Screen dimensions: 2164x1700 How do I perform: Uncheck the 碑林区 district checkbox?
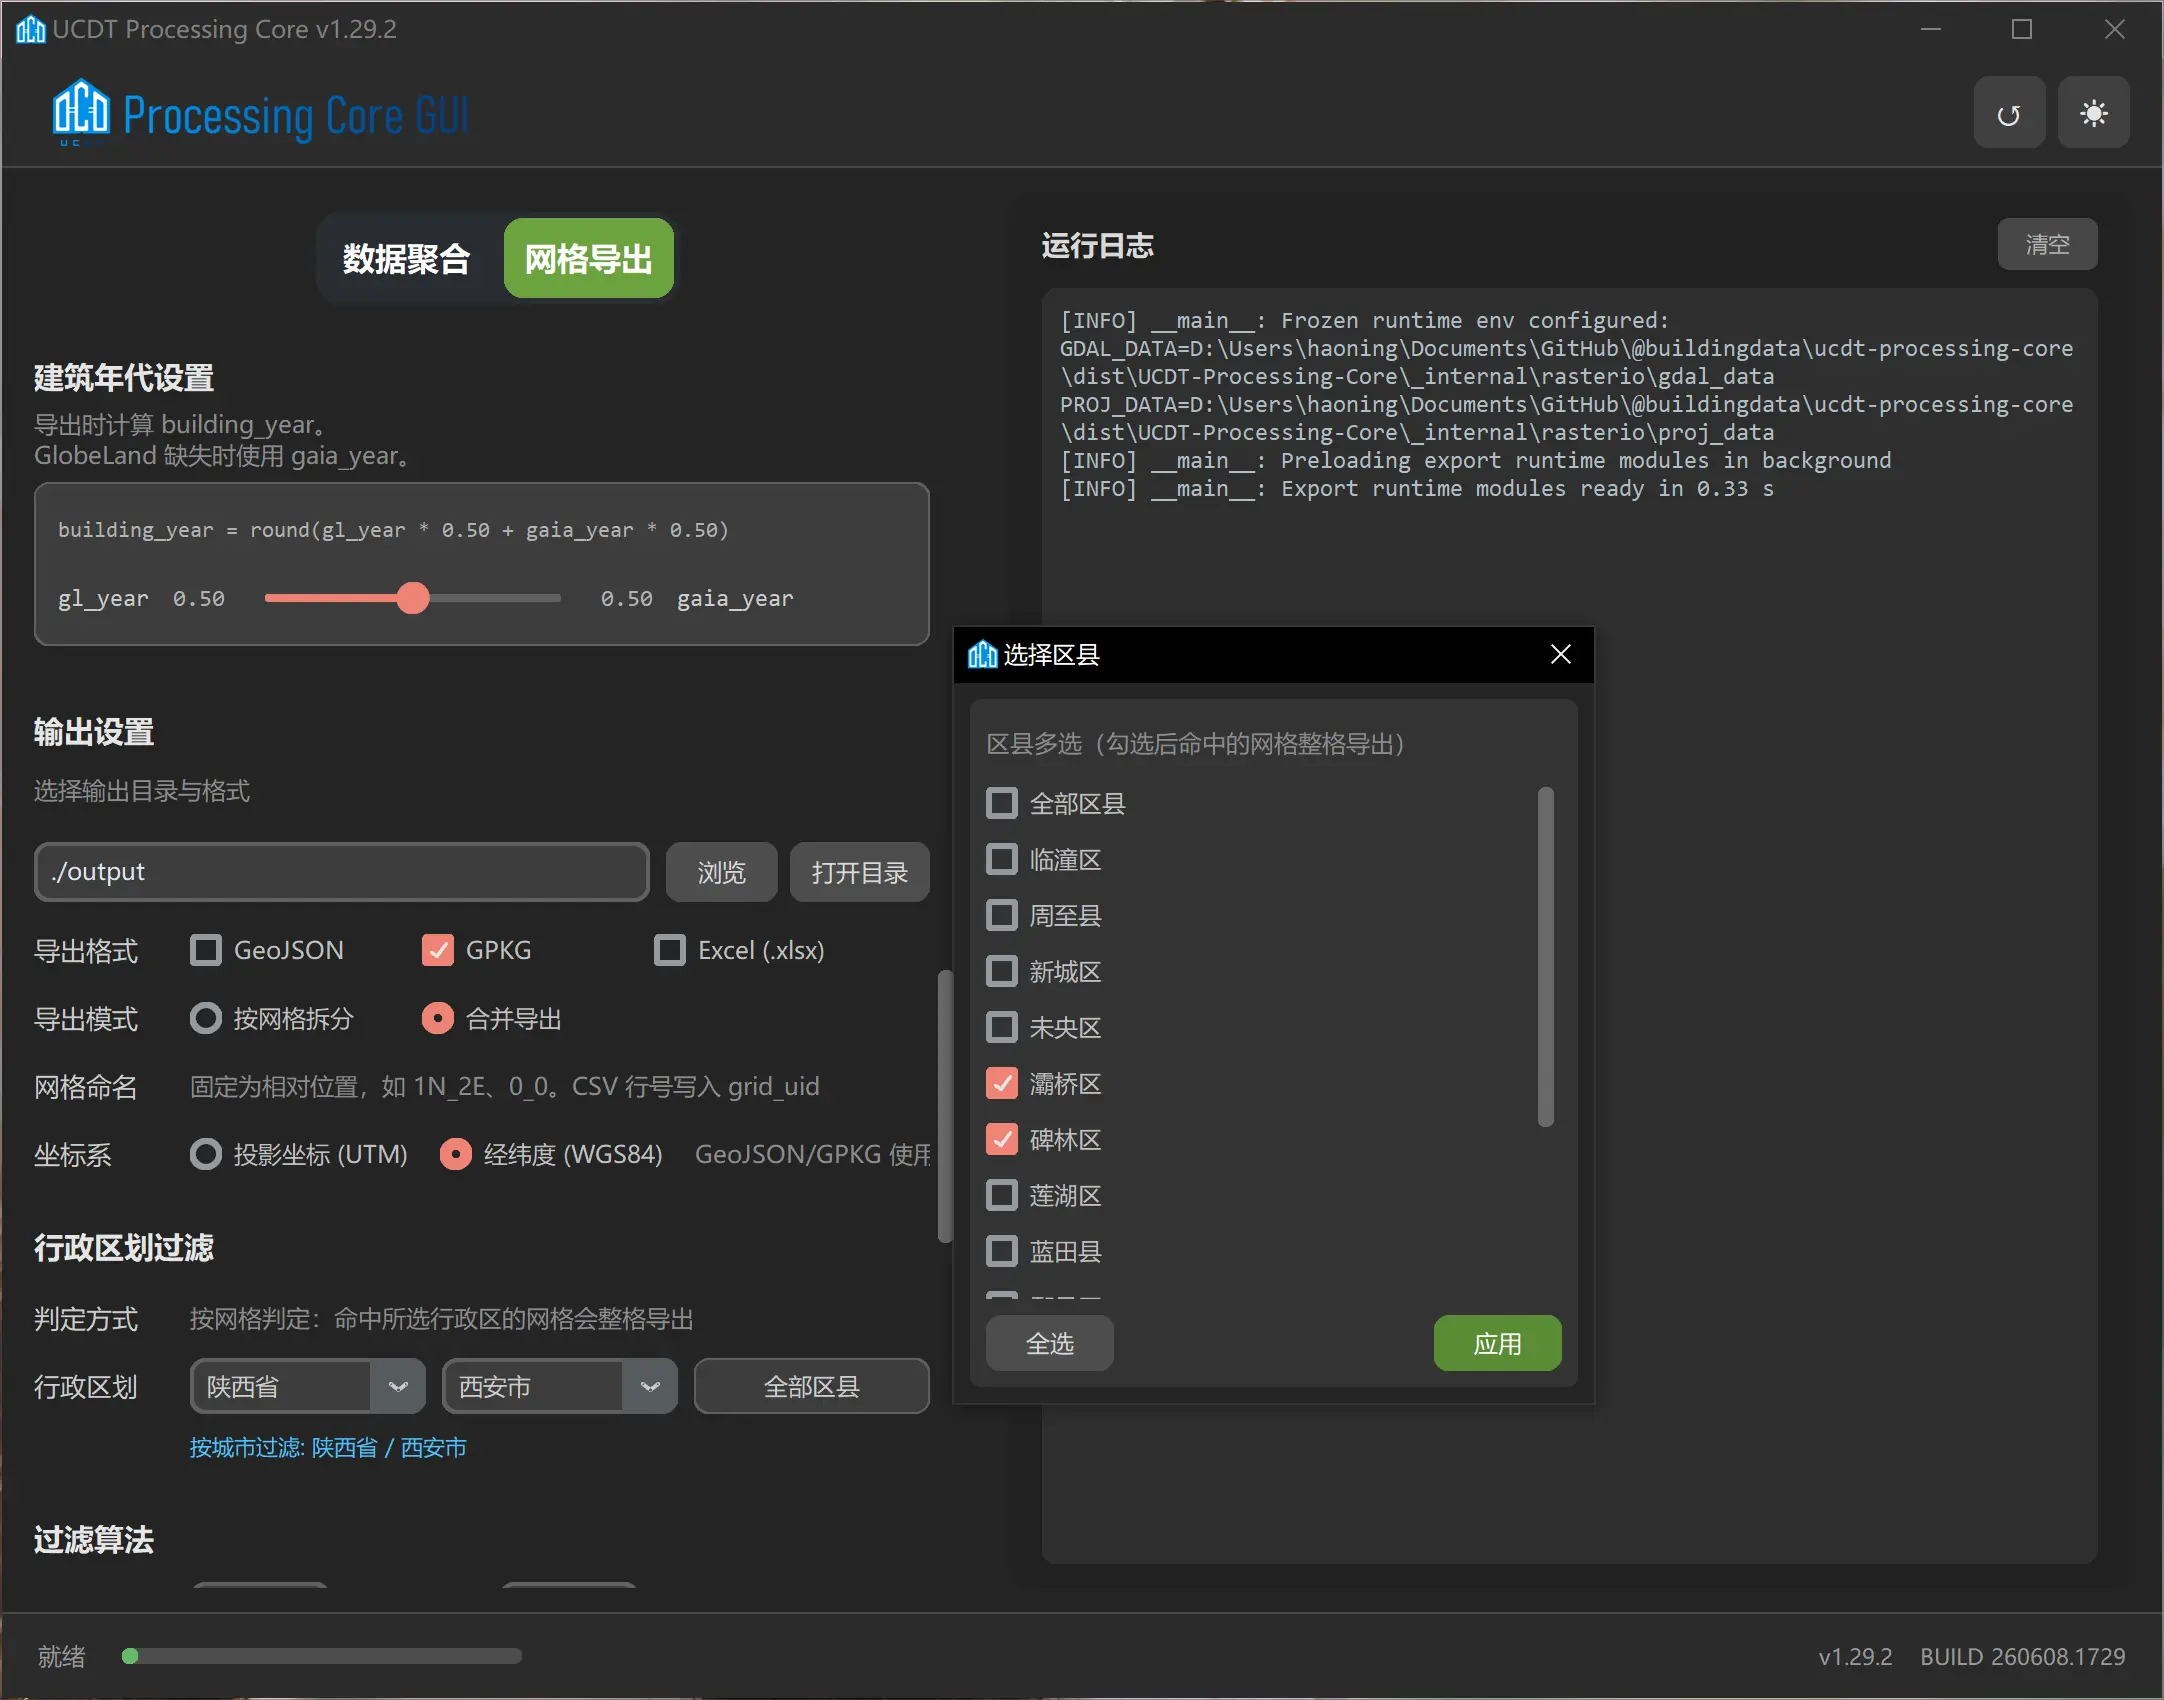(x=1002, y=1139)
